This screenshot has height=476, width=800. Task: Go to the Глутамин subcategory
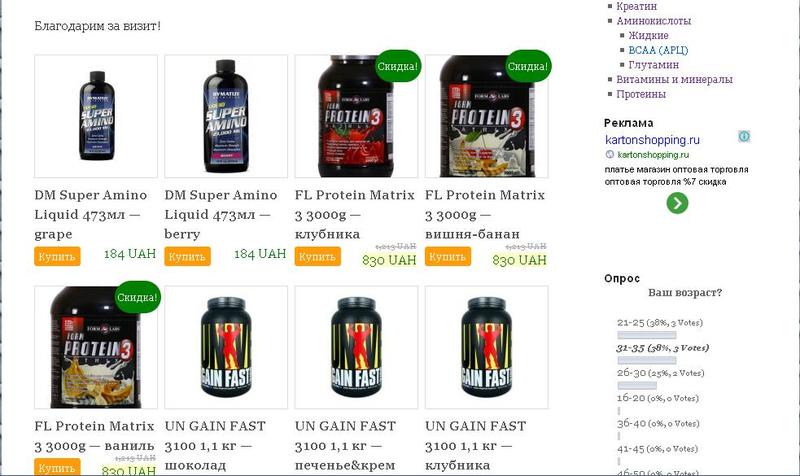[654, 65]
